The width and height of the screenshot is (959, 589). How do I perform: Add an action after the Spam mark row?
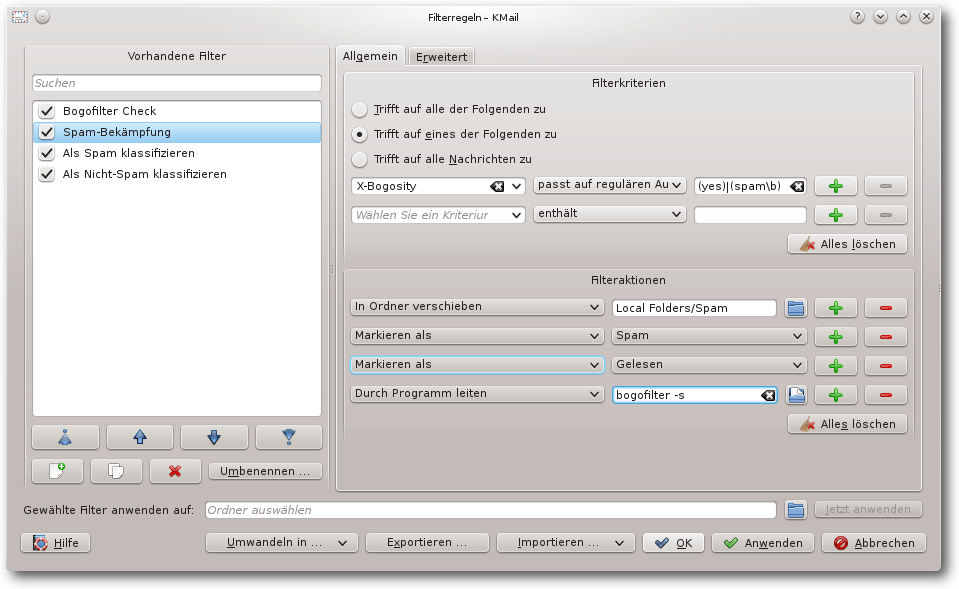pos(836,336)
